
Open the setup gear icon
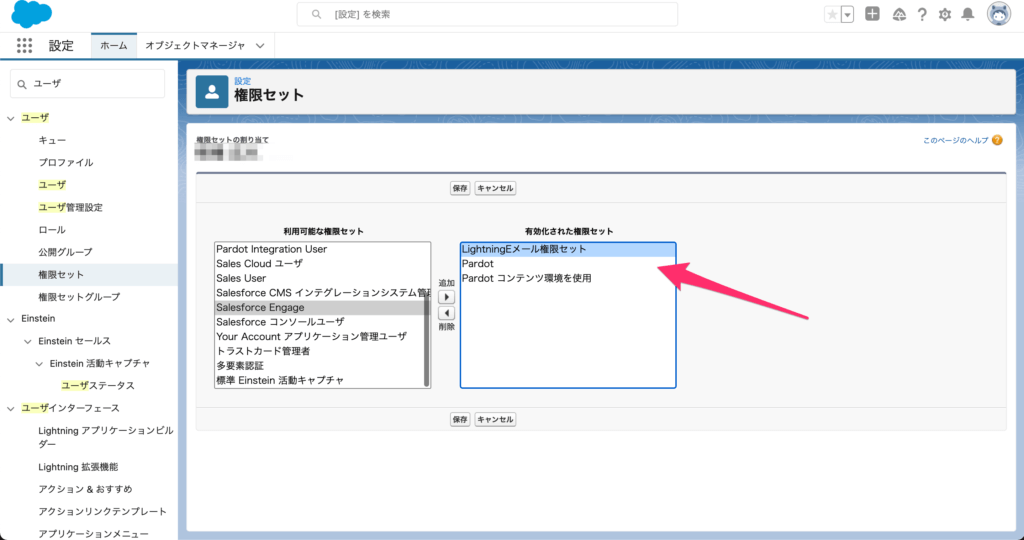[945, 14]
